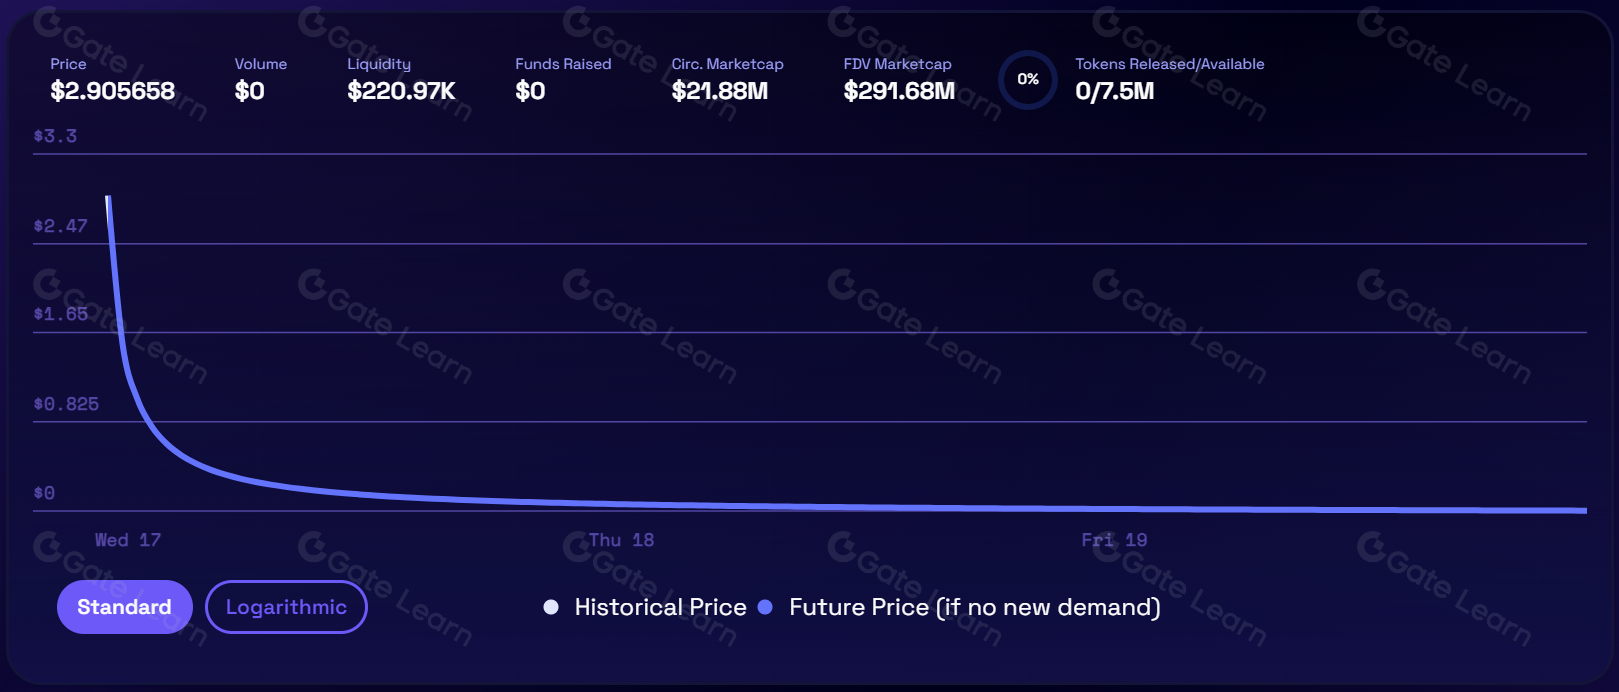Click the Price value $2.905658

113,91
